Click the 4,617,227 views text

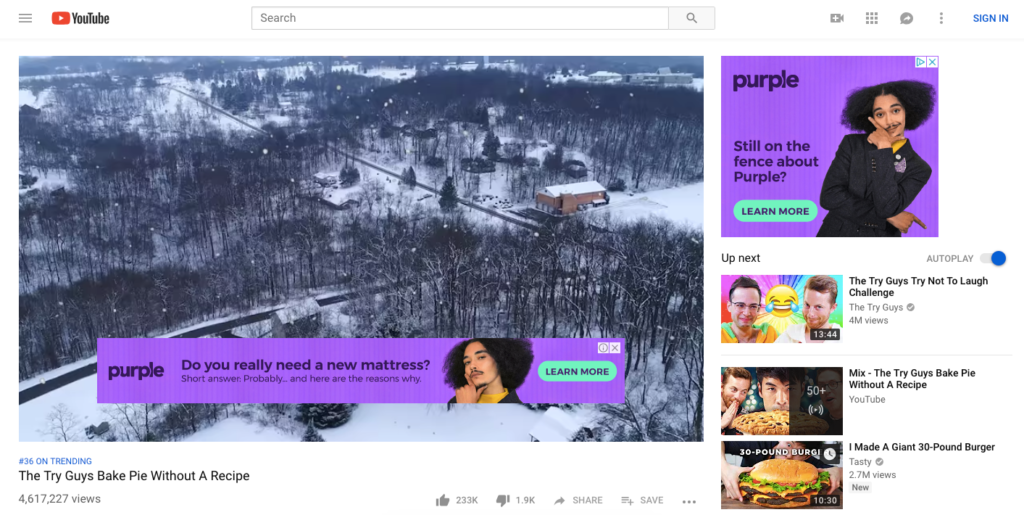pos(59,499)
